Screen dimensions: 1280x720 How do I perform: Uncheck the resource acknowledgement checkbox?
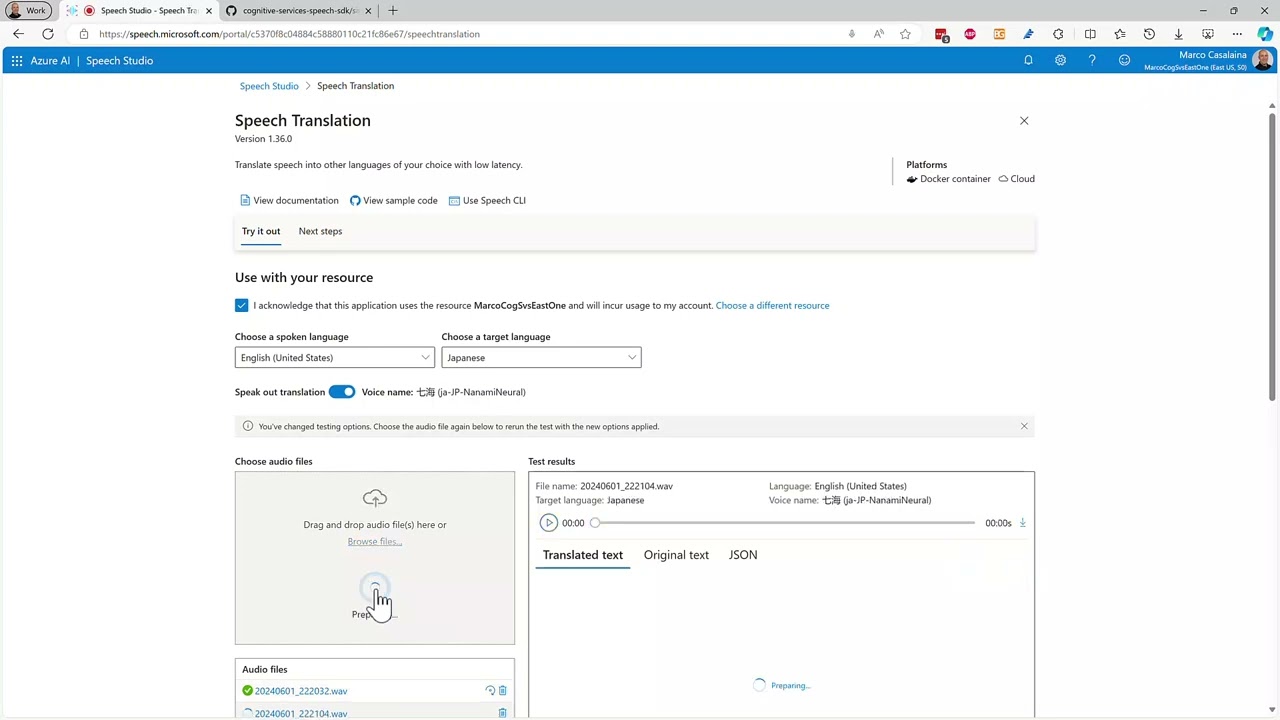[241, 305]
